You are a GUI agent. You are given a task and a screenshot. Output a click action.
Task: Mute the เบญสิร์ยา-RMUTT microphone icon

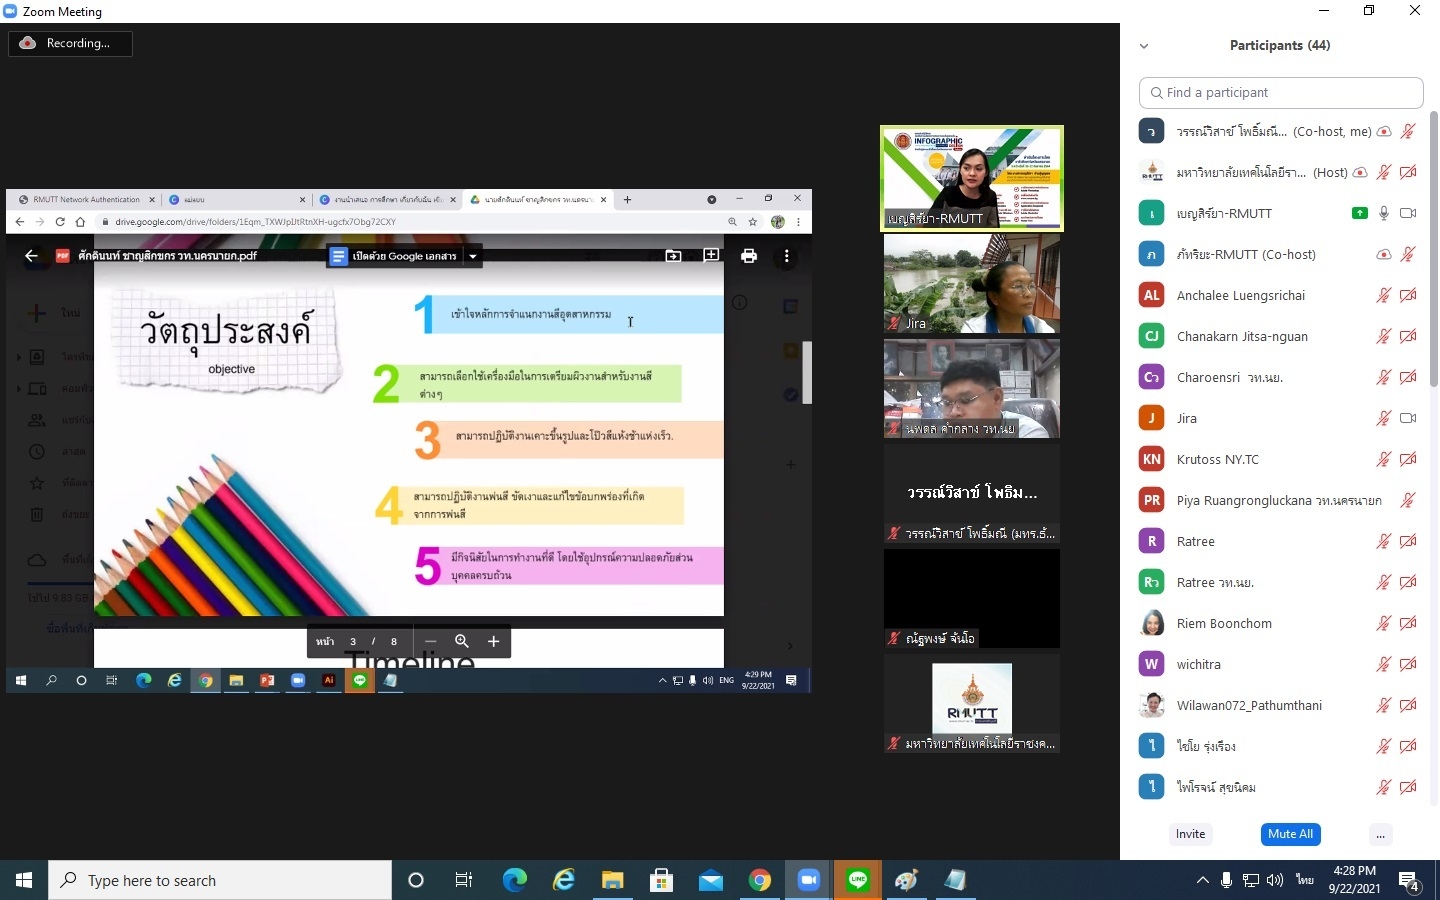coord(1384,213)
